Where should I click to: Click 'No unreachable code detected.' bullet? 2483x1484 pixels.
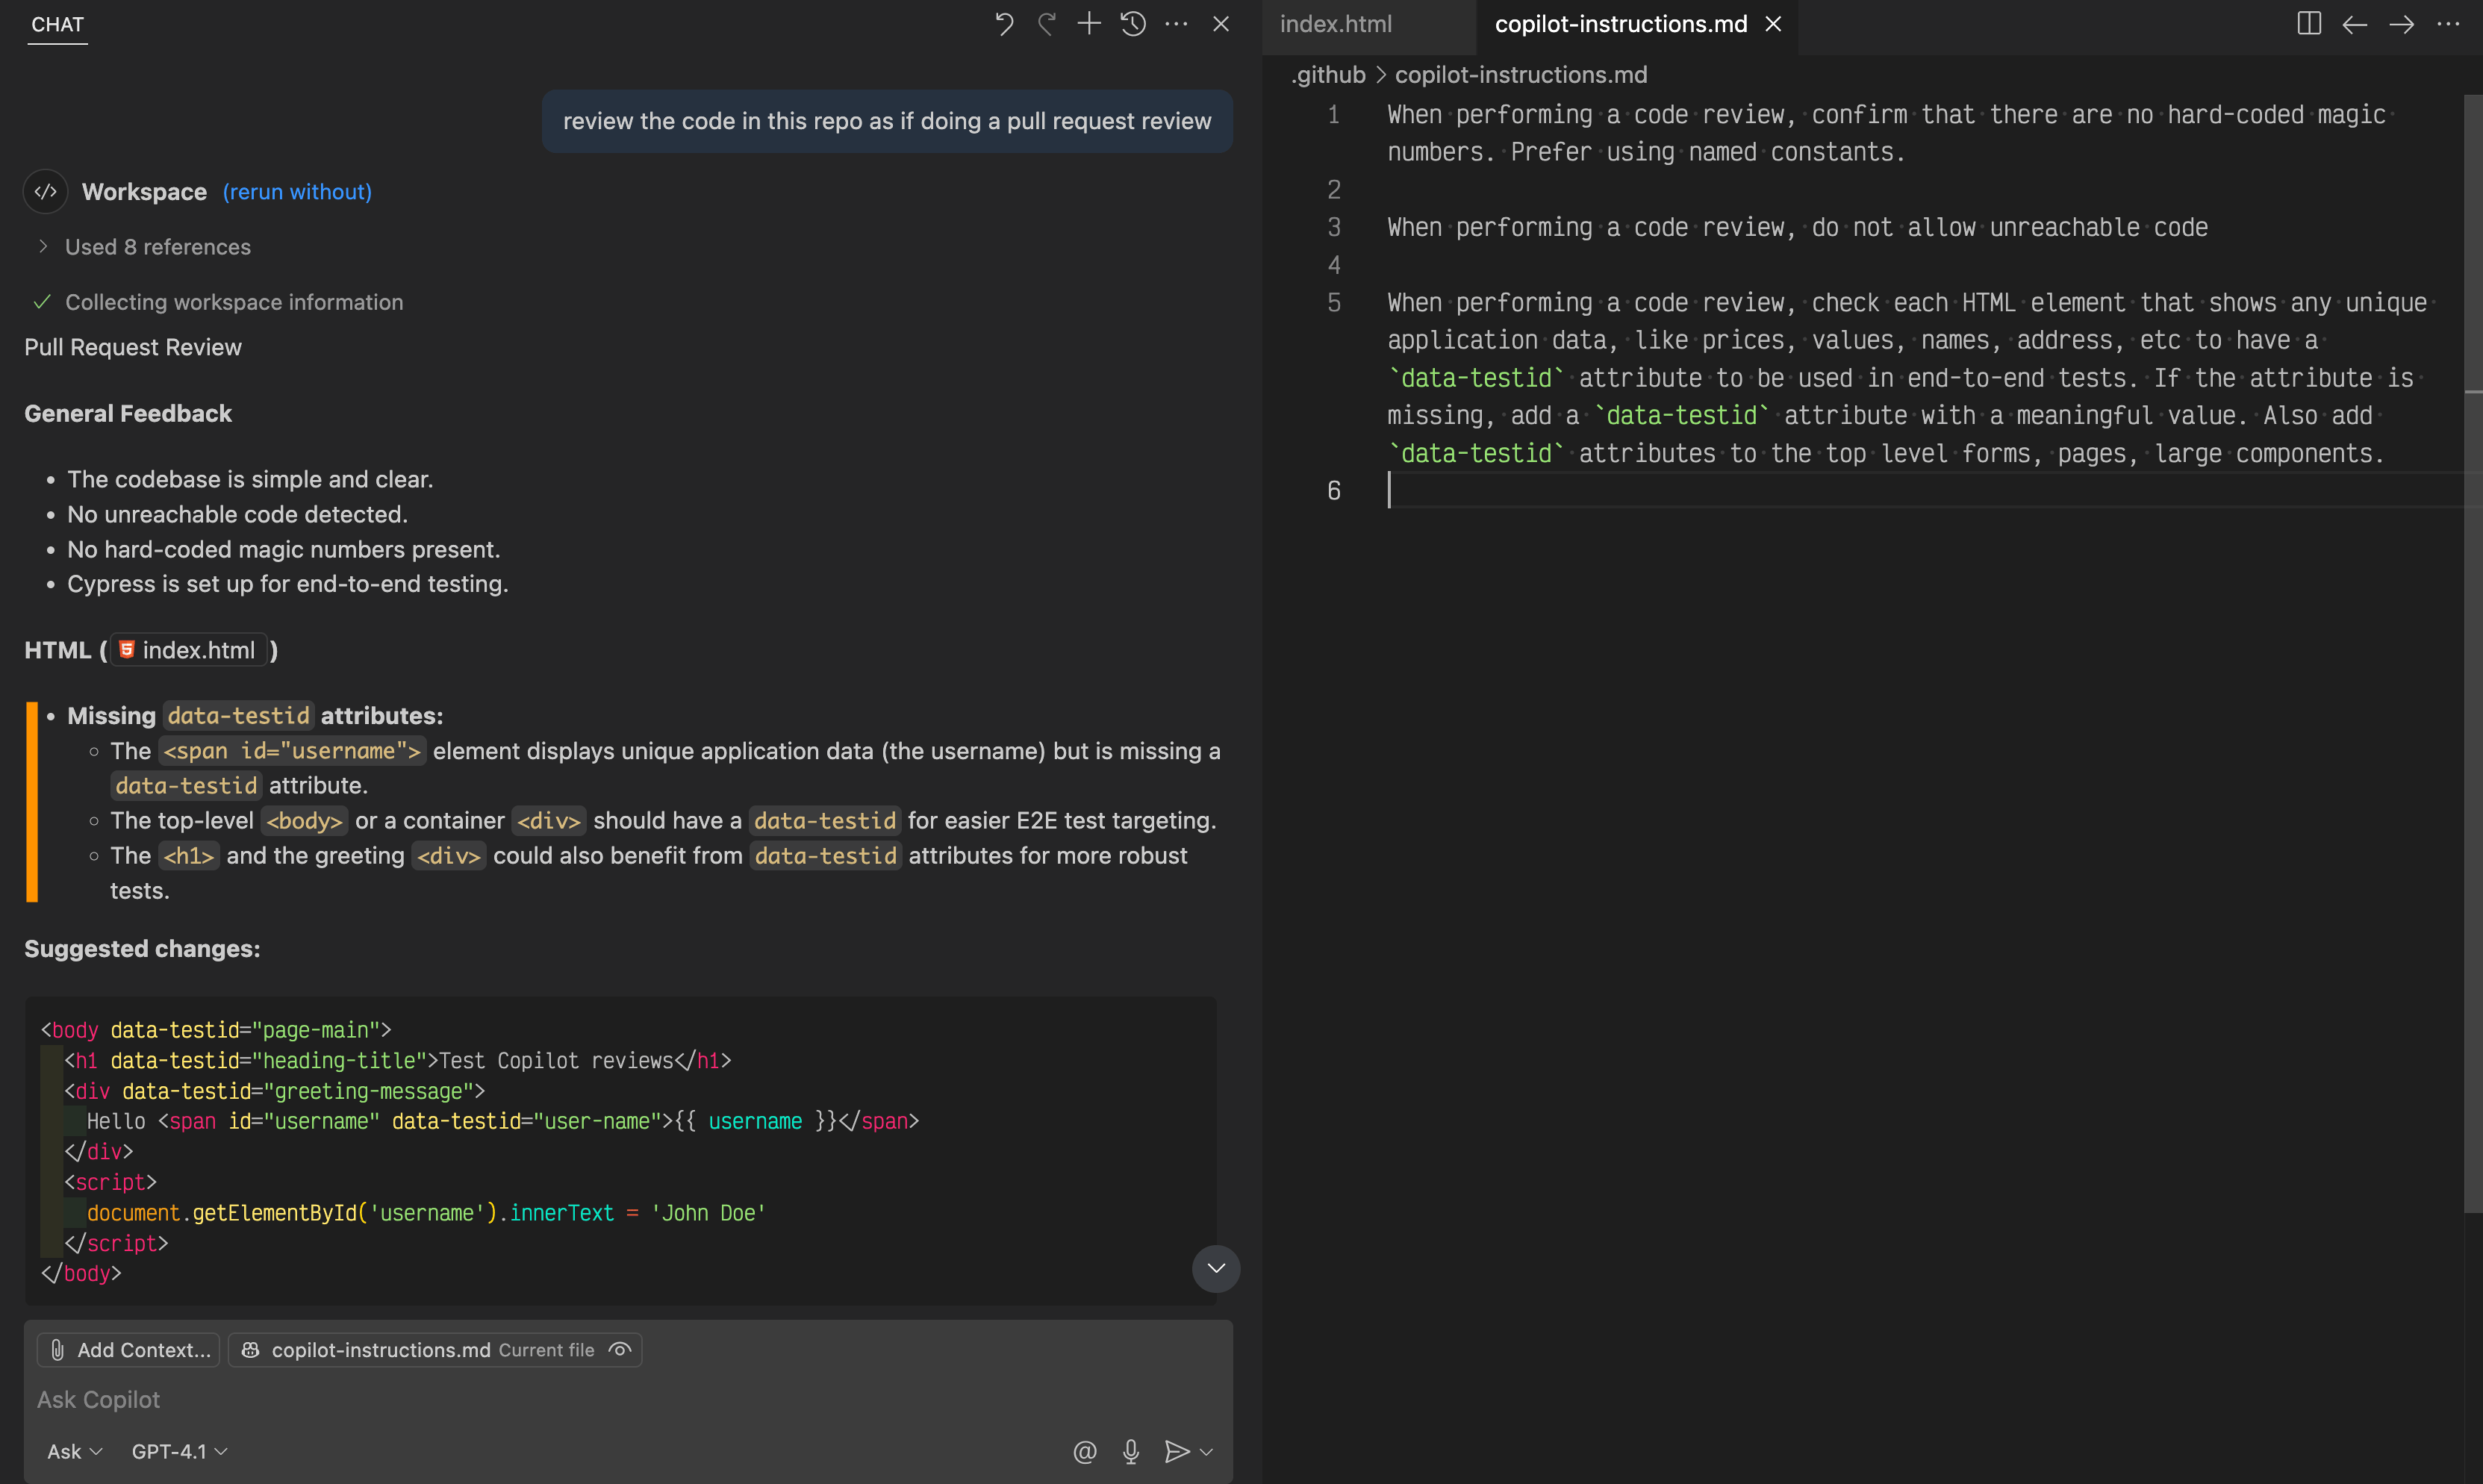[x=237, y=514]
